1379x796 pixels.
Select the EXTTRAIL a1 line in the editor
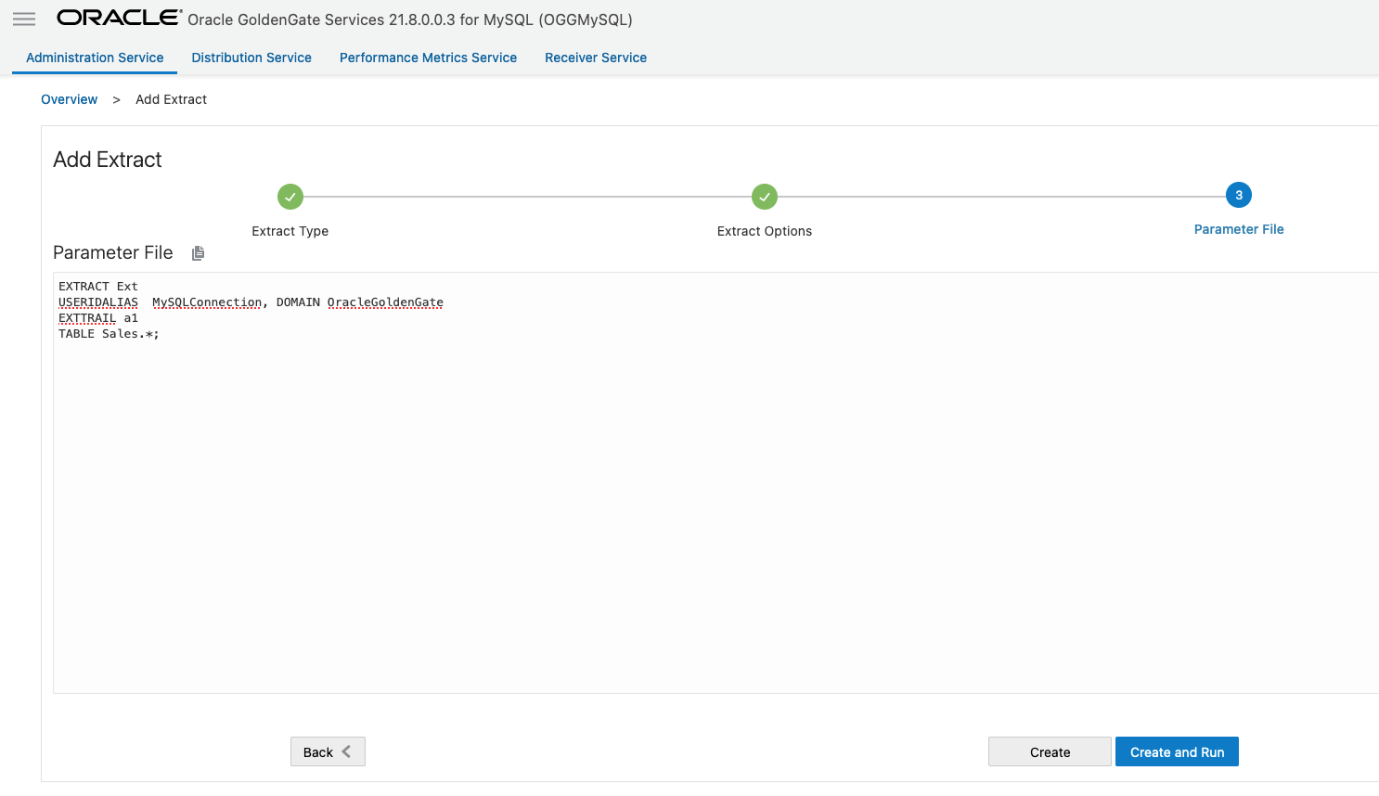pyautogui.click(x=97, y=317)
